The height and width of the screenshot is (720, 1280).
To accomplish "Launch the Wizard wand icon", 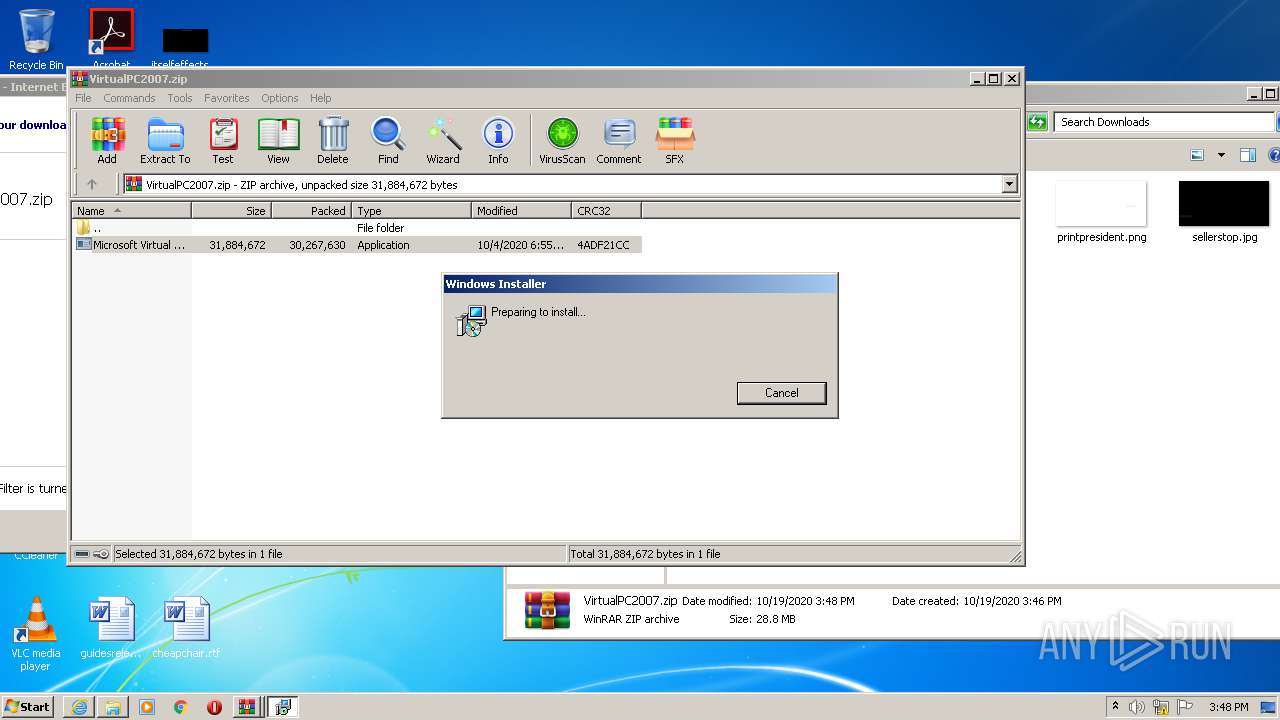I will [443, 140].
